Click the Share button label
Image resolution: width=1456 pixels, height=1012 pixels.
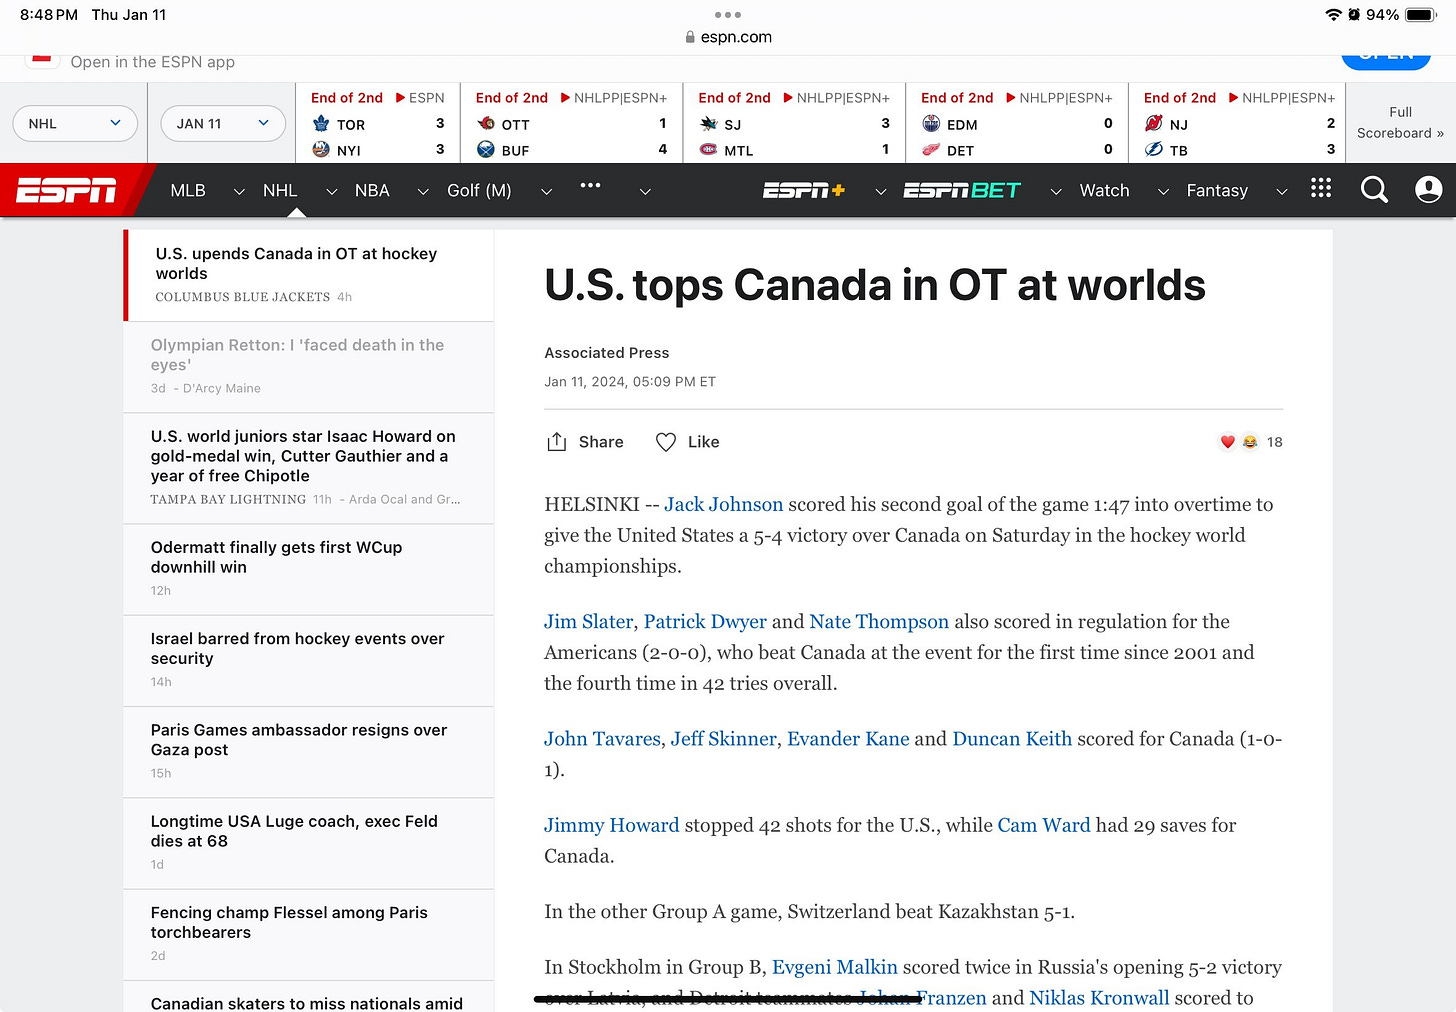point(601,442)
